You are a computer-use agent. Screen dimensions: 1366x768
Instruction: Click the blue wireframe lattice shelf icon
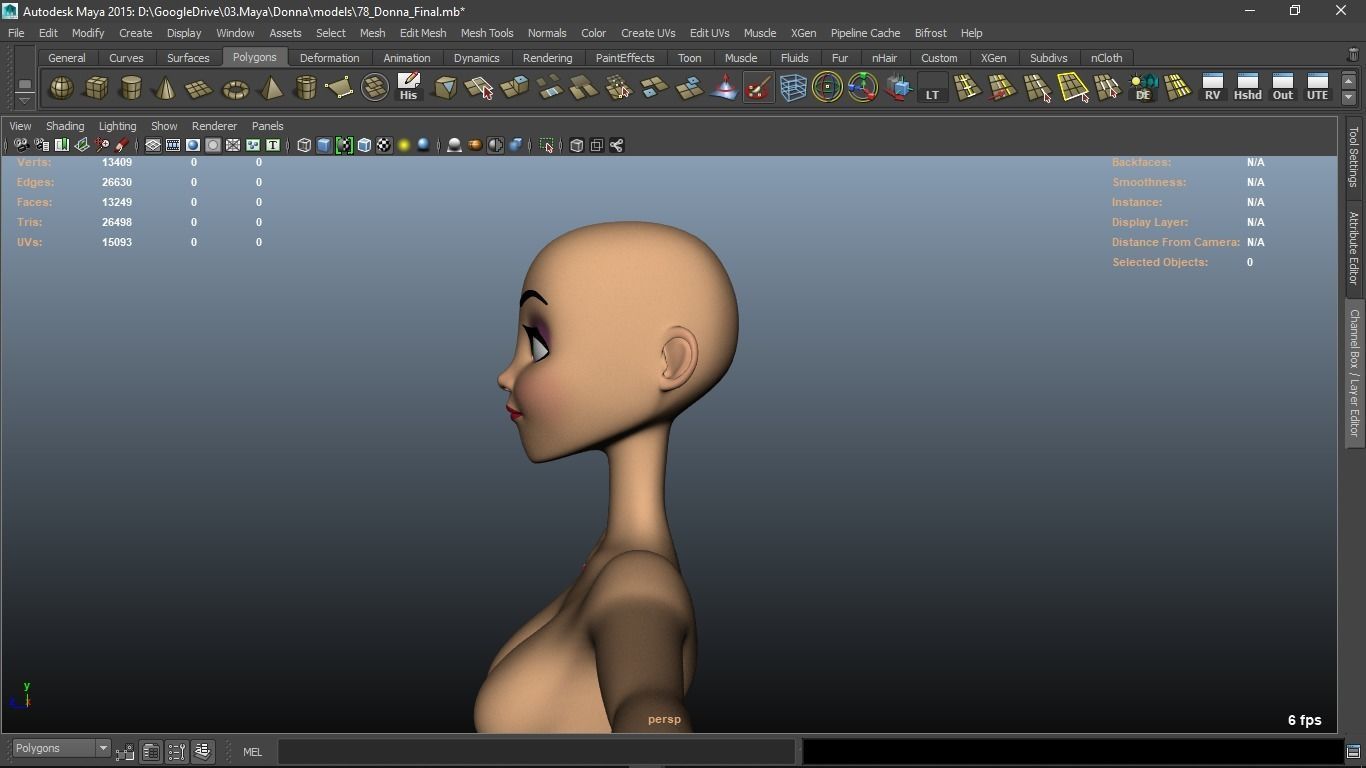(793, 88)
